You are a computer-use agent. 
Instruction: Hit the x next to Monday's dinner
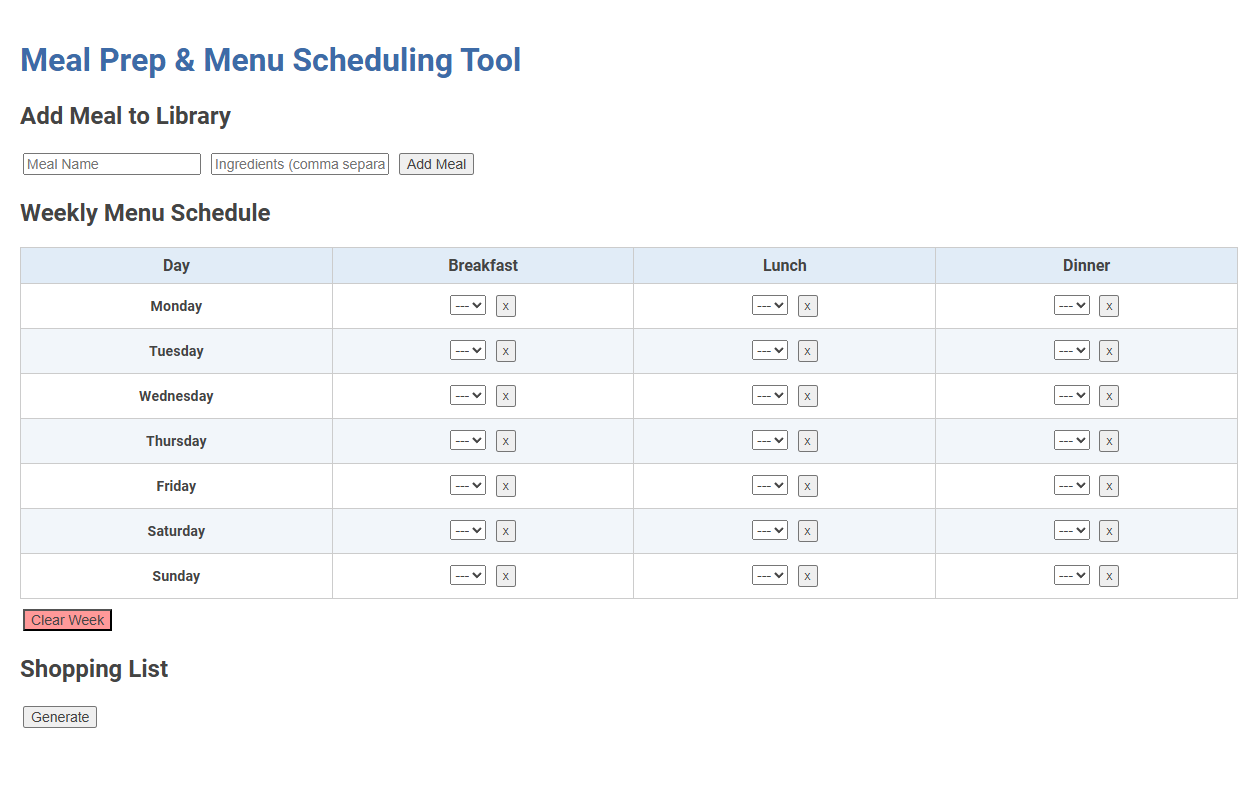pyautogui.click(x=1108, y=305)
